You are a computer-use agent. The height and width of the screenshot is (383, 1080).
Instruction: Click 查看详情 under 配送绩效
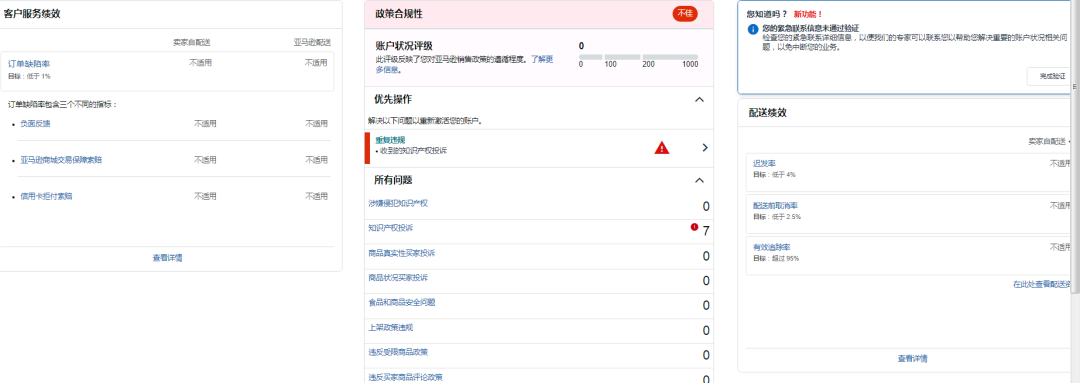click(x=913, y=359)
